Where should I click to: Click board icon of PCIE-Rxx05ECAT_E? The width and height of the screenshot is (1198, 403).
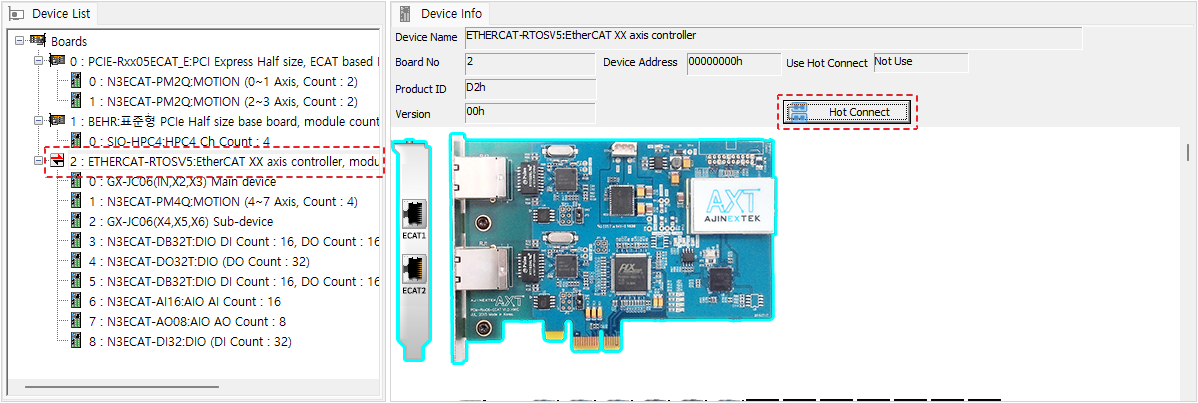(57, 60)
